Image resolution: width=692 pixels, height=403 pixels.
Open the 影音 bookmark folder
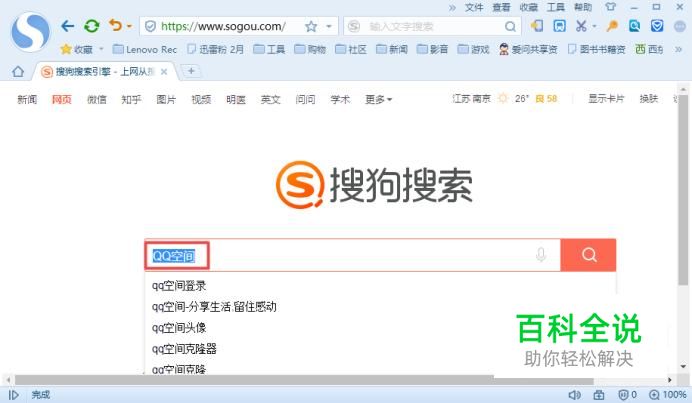click(432, 49)
